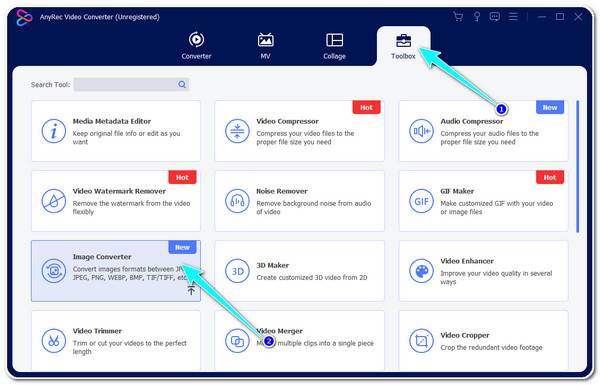
Task: Click the Video Watermark Remover droplet icon
Action: tap(54, 201)
